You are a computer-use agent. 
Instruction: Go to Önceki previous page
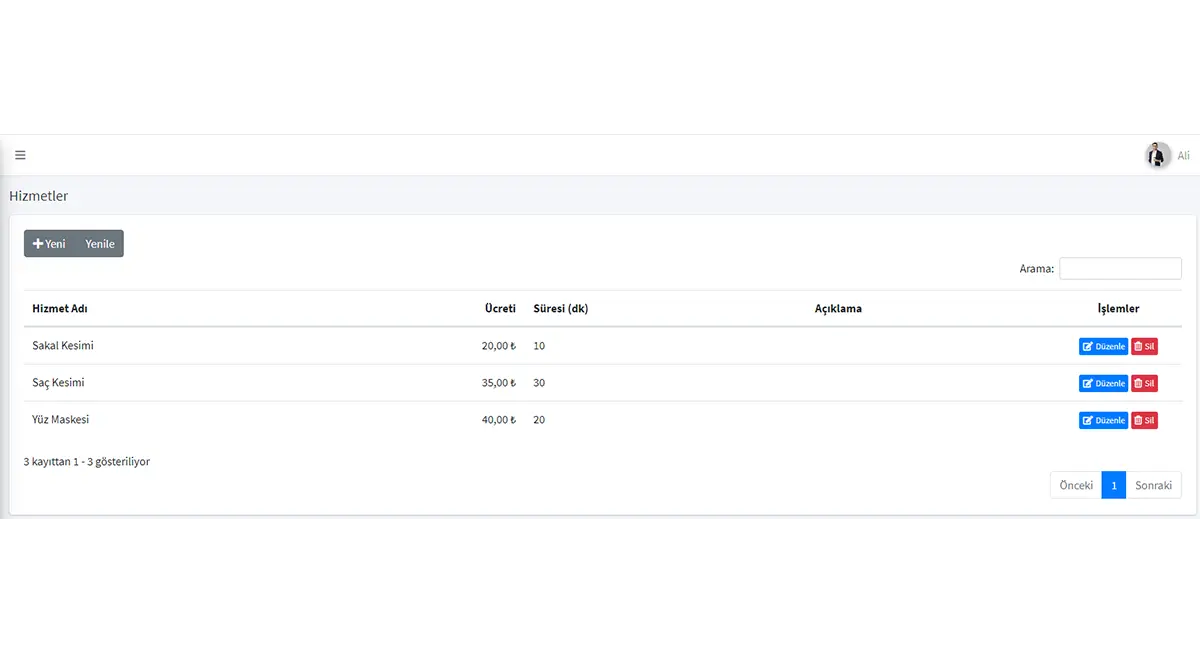1076,485
